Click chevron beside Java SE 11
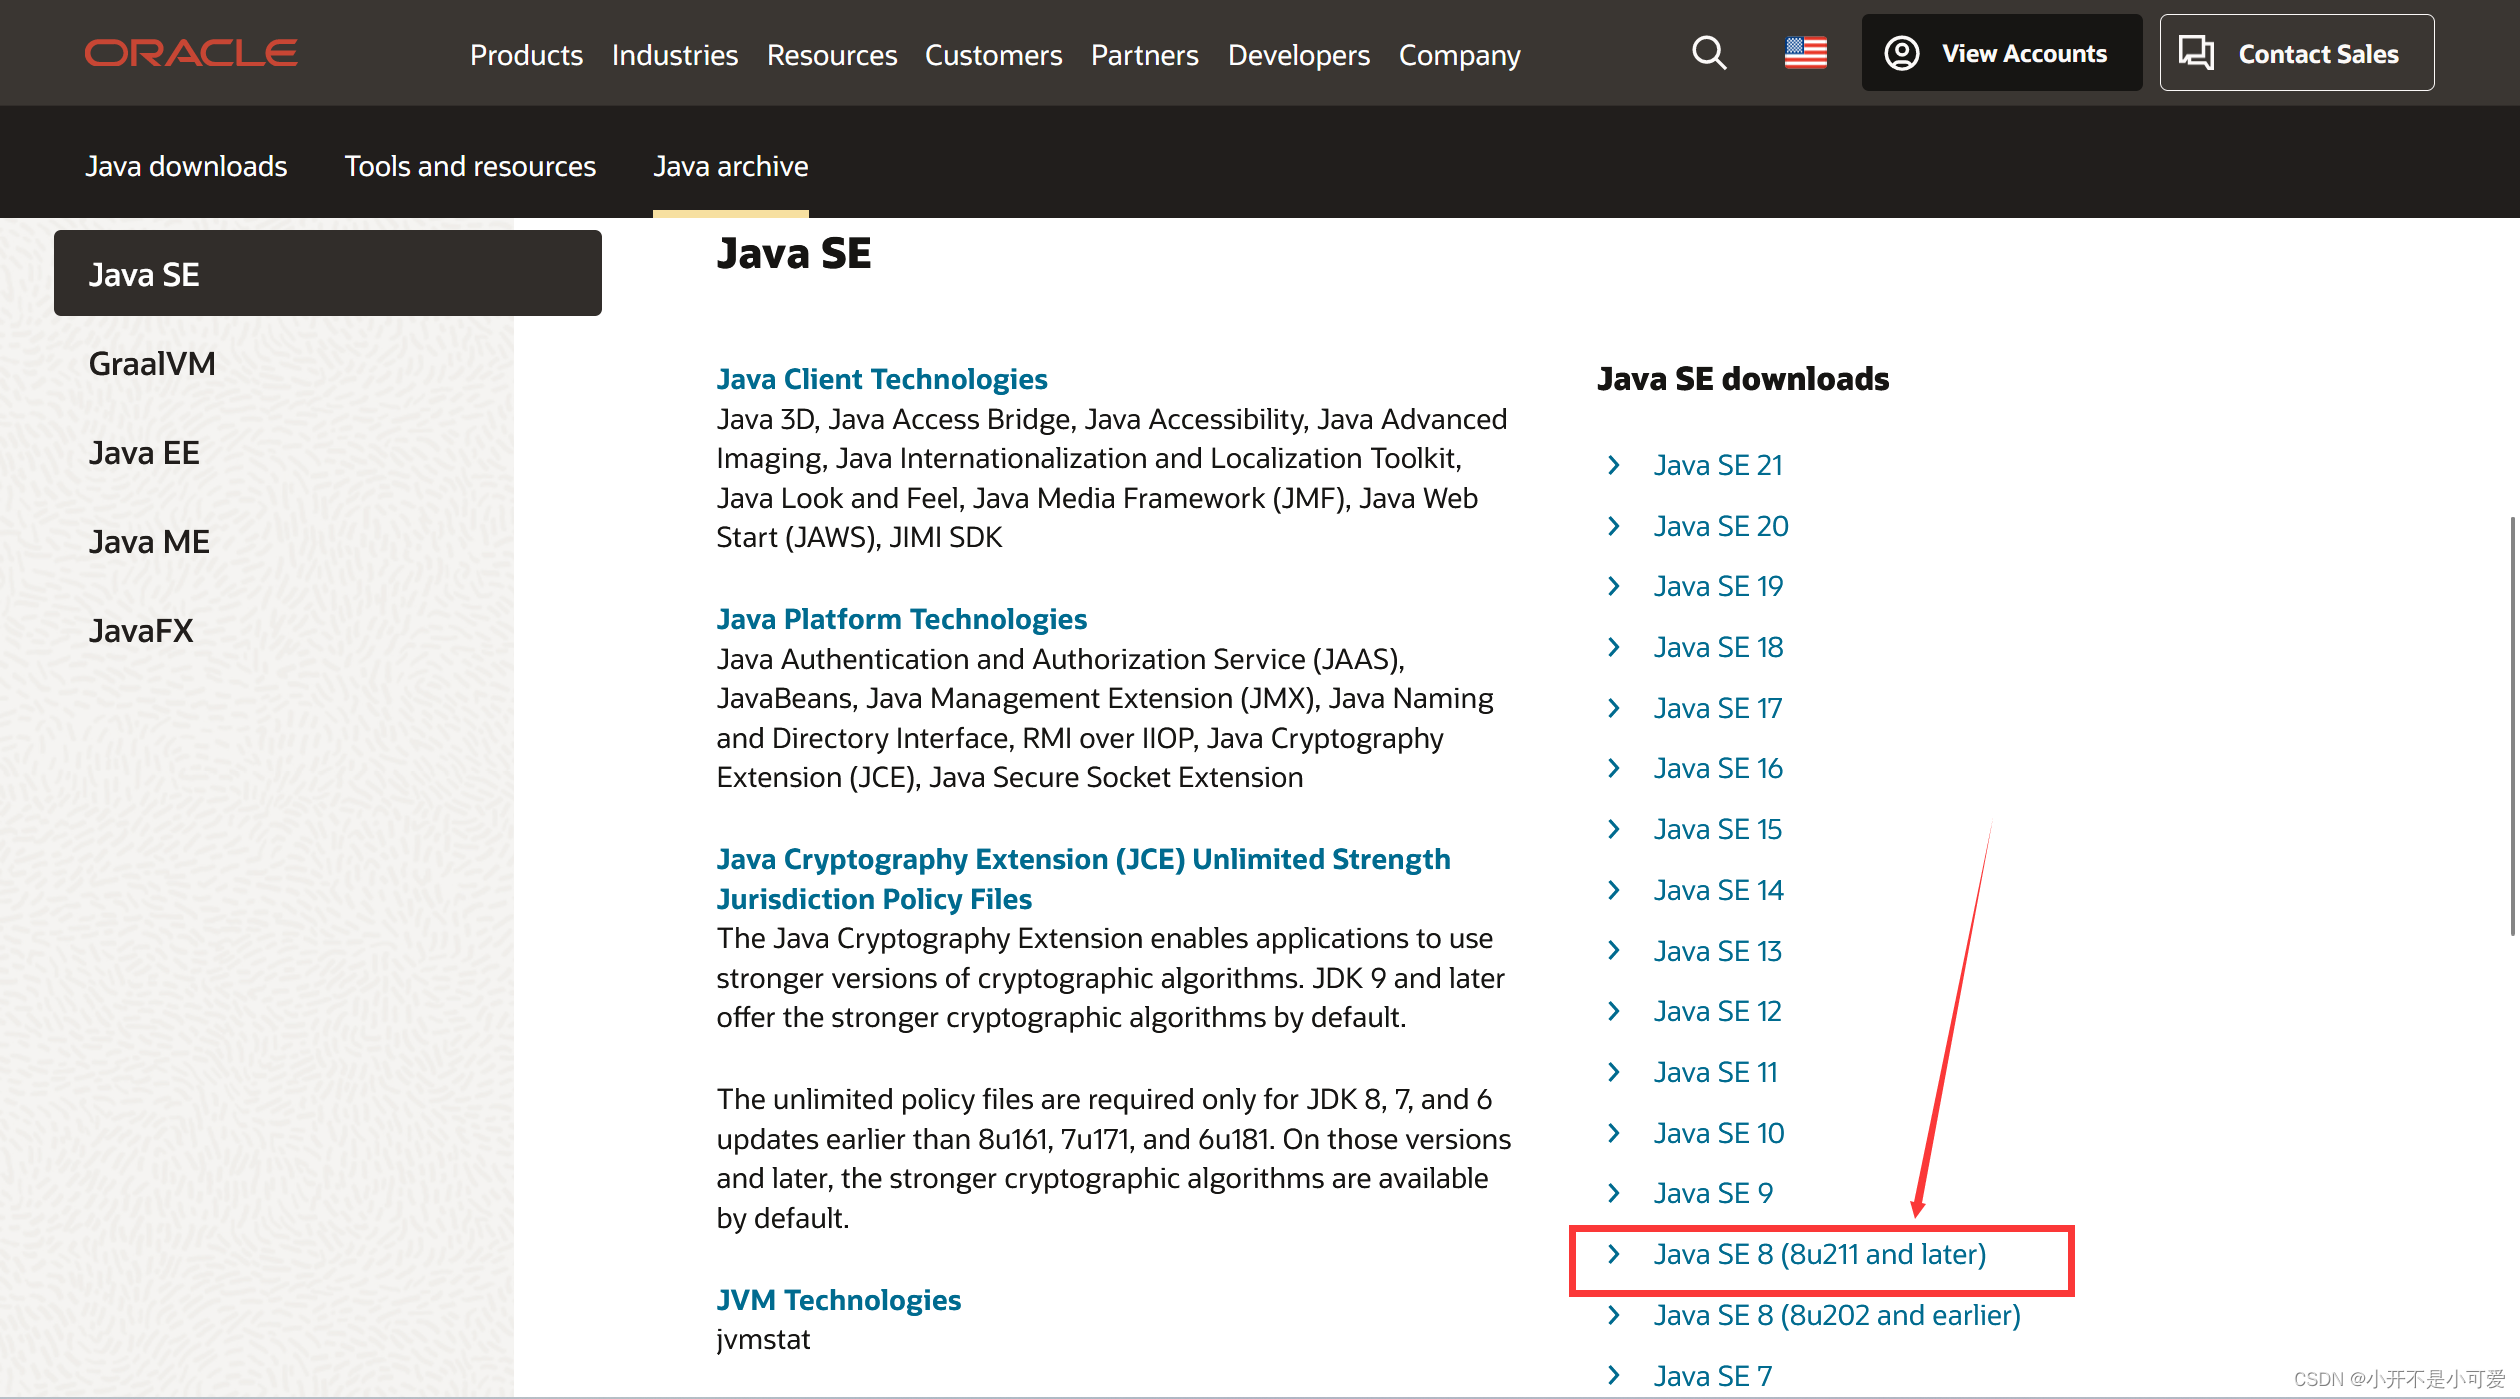Screen dimensions: 2520x1399 (x=1613, y=1072)
